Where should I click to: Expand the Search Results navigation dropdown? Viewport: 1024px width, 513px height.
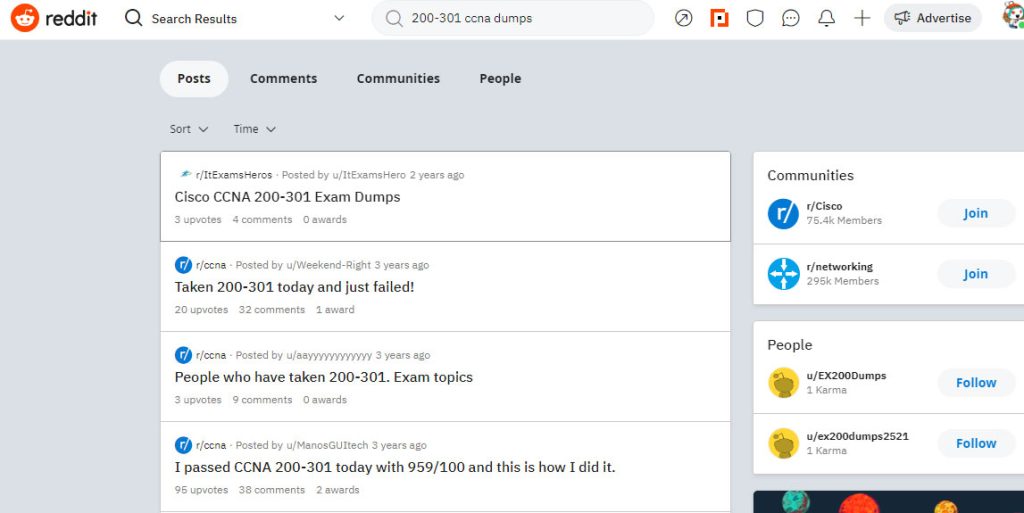click(339, 18)
